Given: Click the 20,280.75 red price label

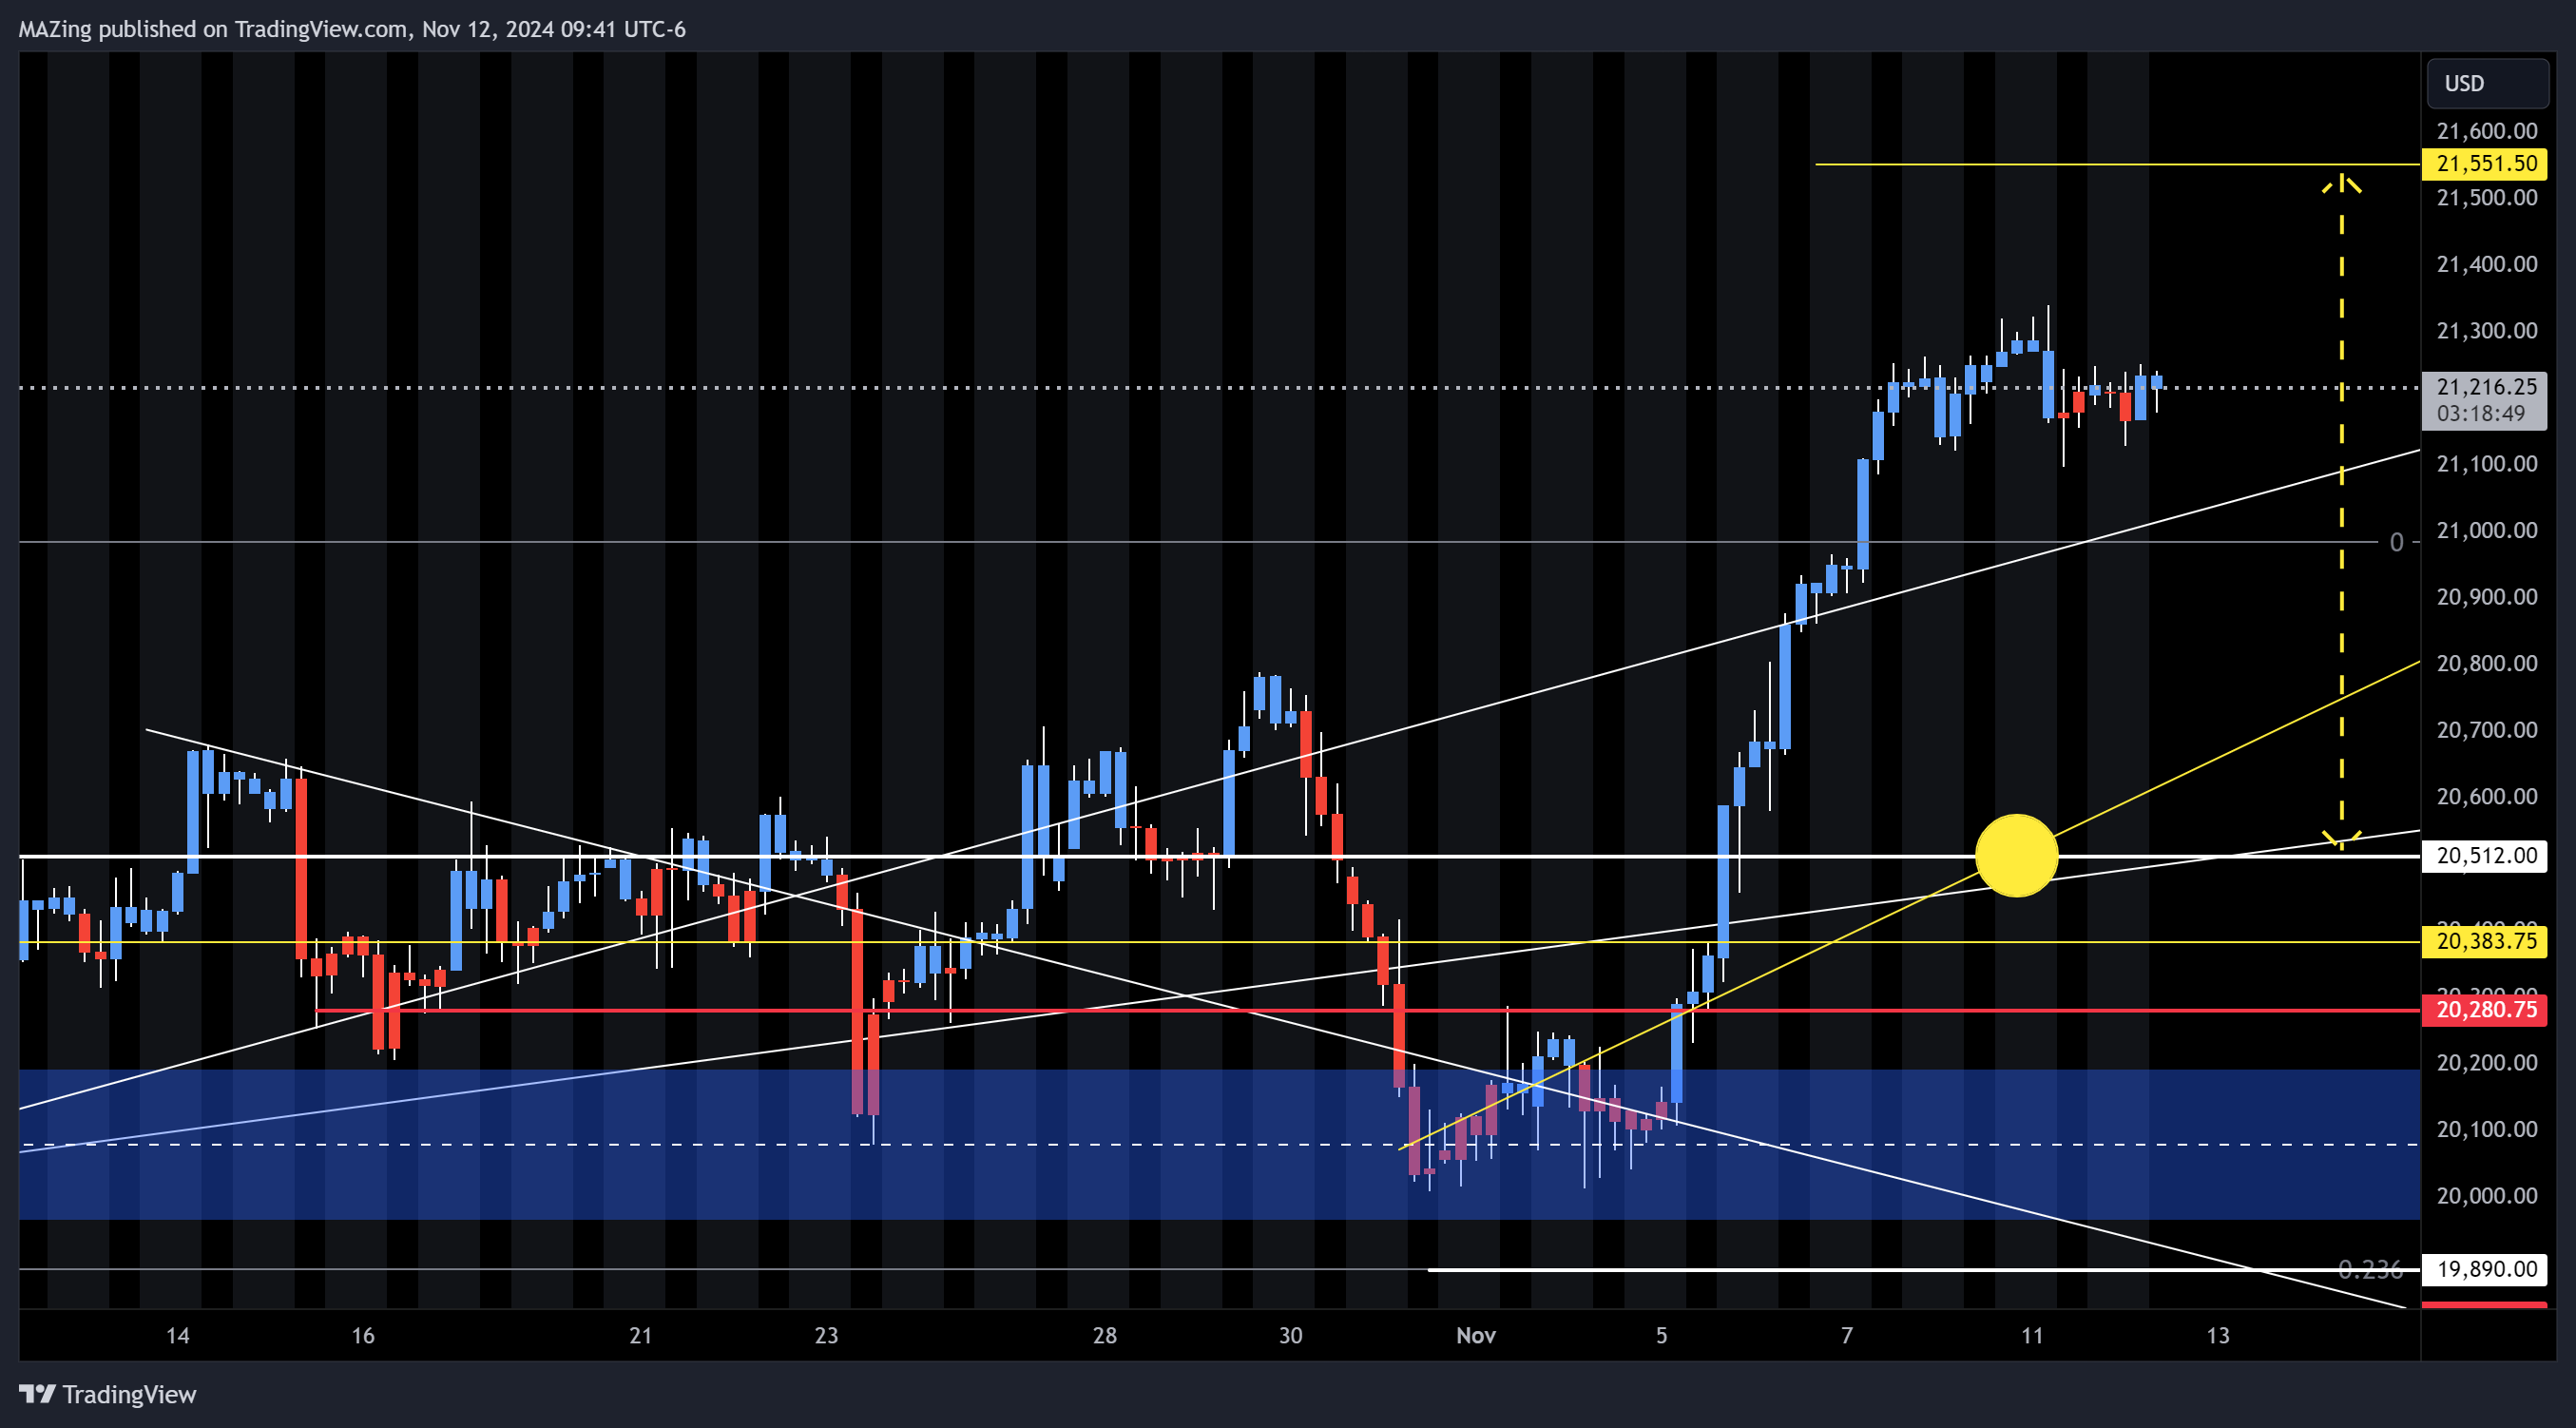Looking at the screenshot, I should tap(2484, 1010).
